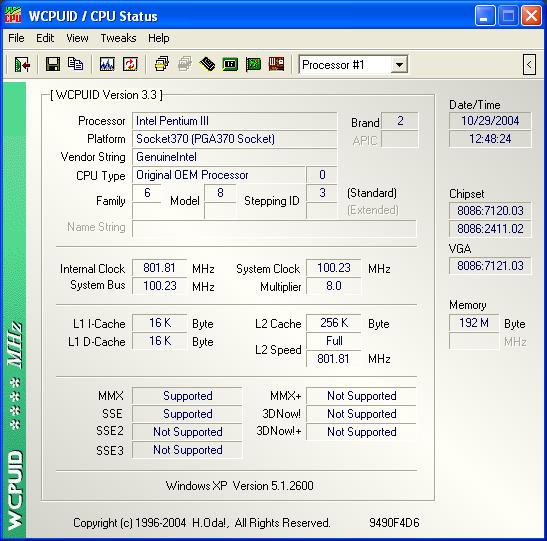Screen dimensions: 547x541
Task: Click the SSE2 Not Supported field
Action: point(187,432)
